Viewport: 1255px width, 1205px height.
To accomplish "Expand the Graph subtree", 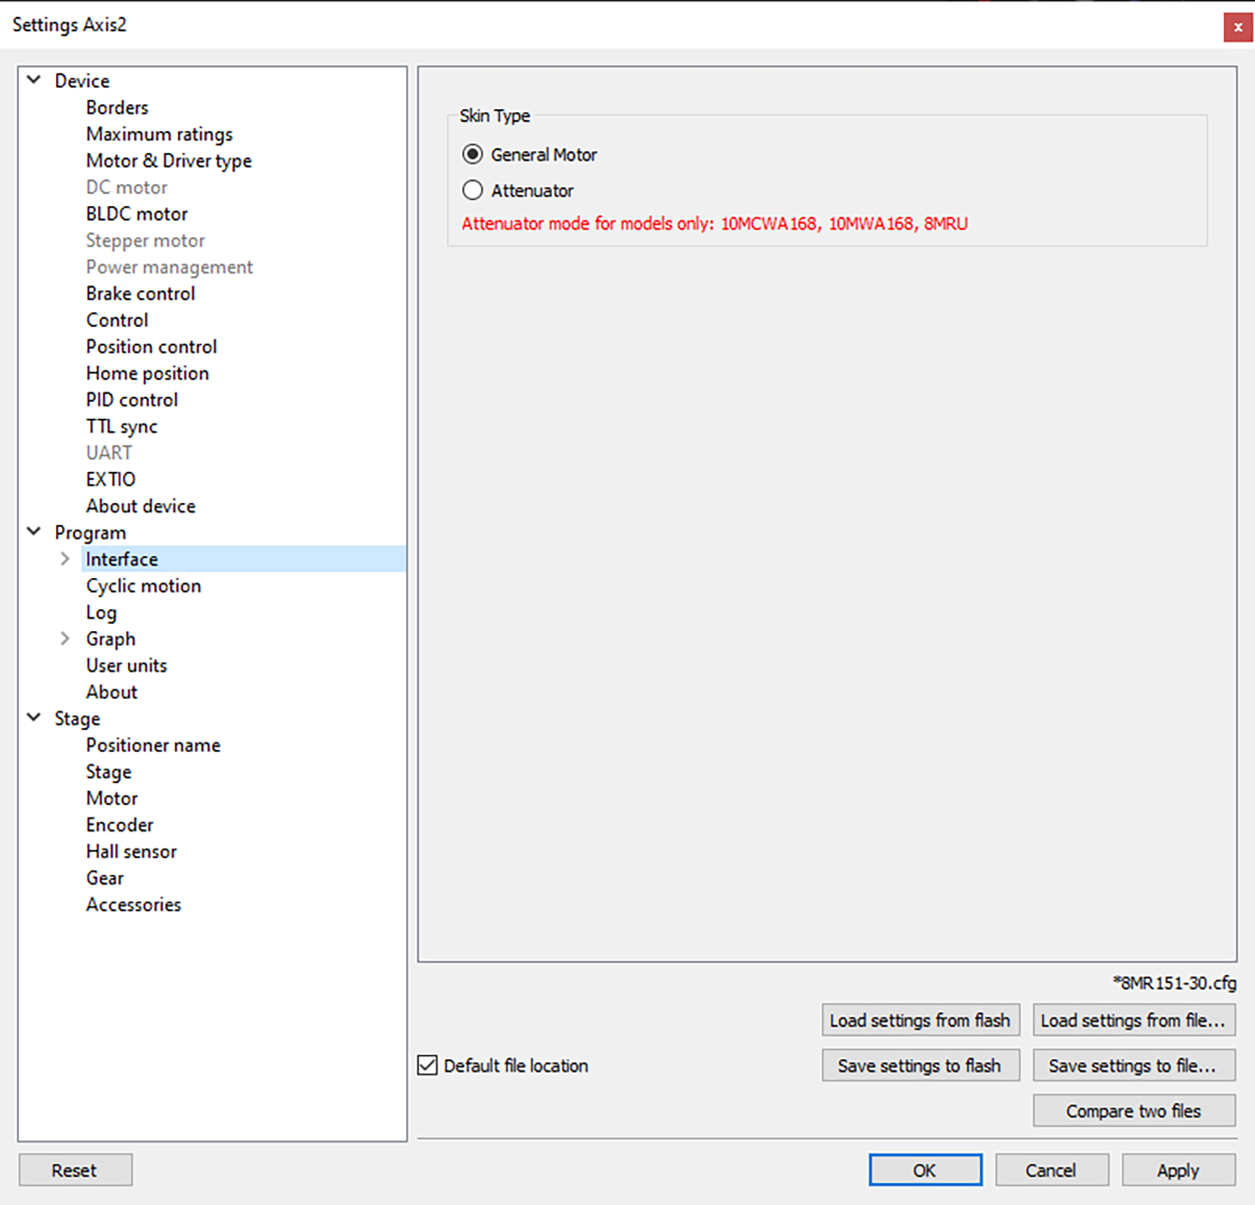I will 65,639.
